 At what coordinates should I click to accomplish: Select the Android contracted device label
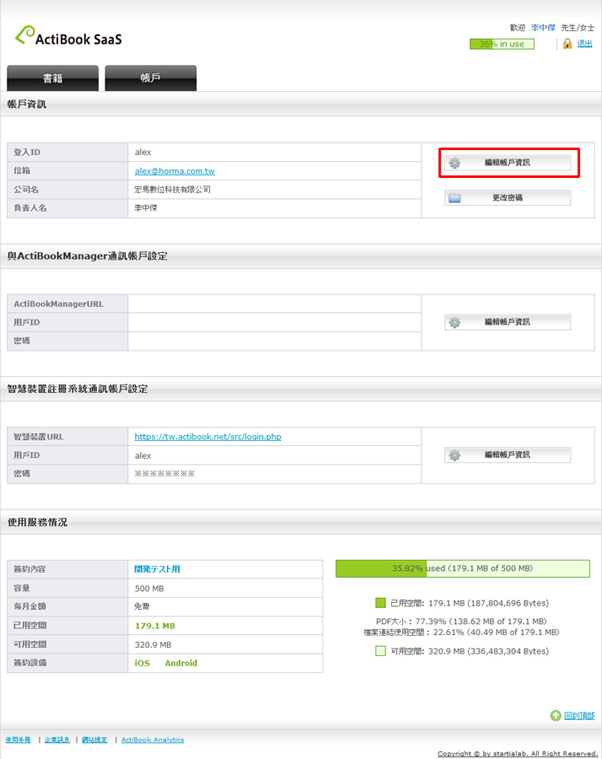(181, 663)
